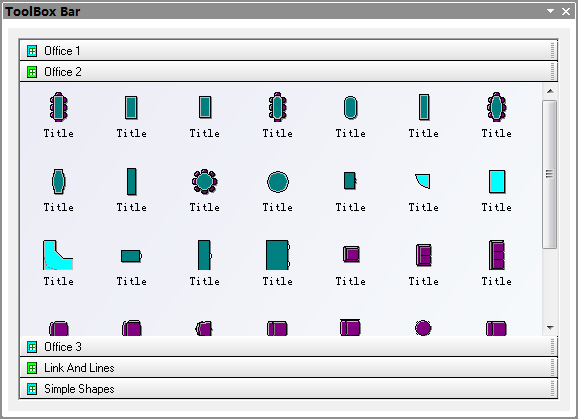Screen dimensions: 578x419
Task: Select the round table with purple chairs
Action: [205, 182]
